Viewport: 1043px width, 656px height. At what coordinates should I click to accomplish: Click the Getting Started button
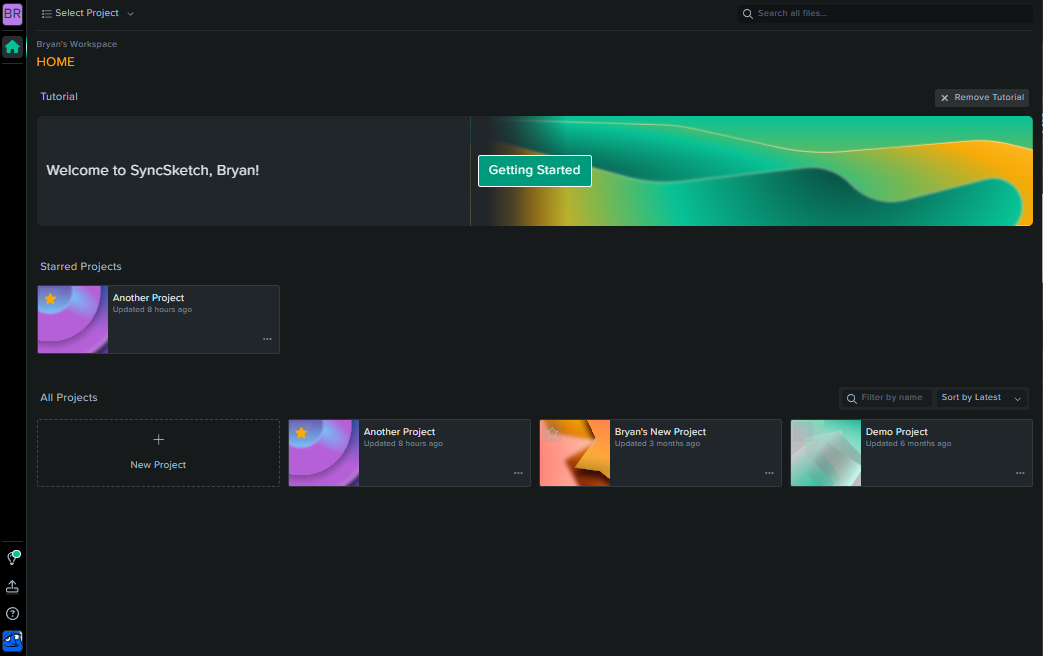pos(535,170)
